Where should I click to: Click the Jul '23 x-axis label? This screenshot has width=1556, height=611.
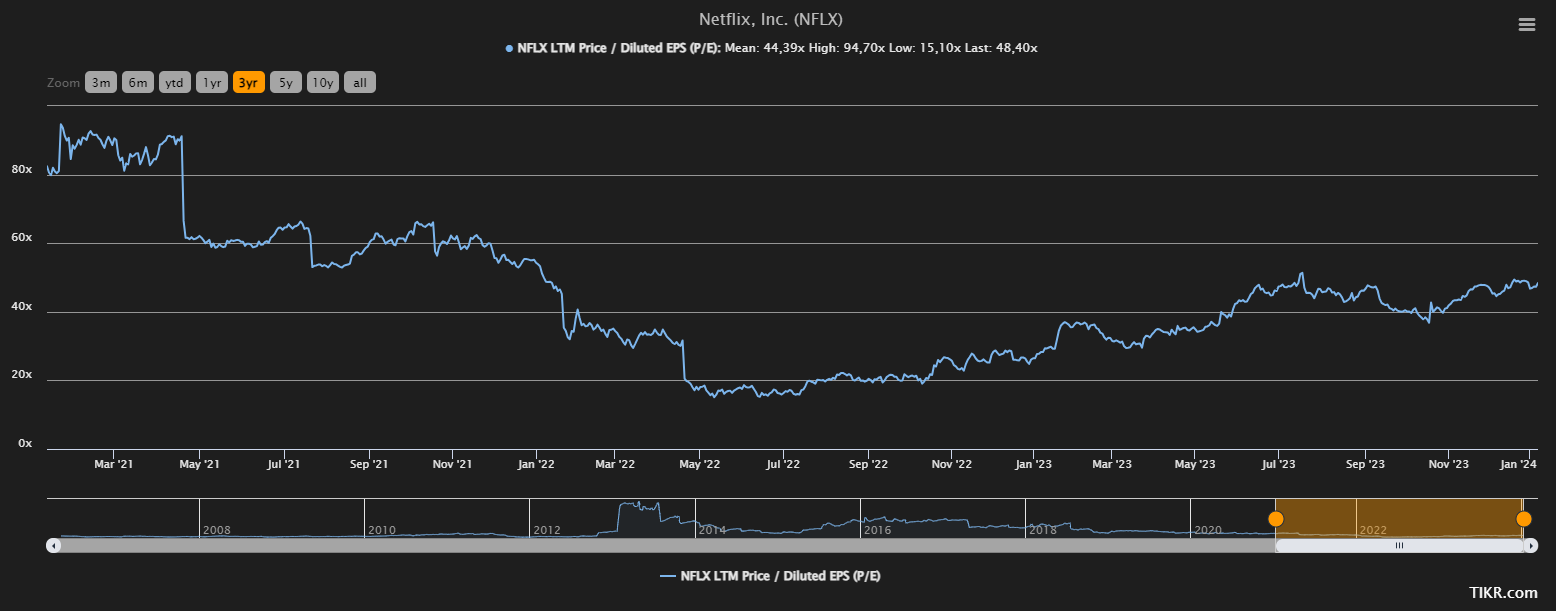[1279, 464]
